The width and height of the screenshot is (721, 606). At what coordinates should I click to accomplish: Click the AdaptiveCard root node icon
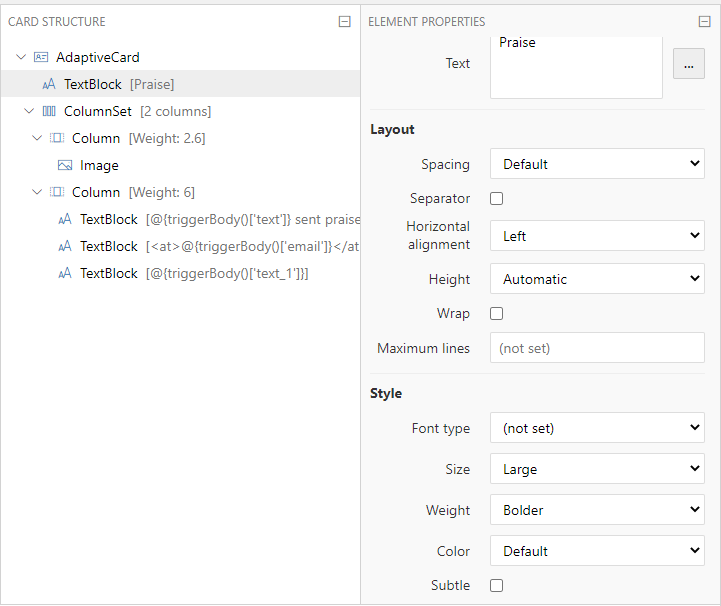coord(41,58)
